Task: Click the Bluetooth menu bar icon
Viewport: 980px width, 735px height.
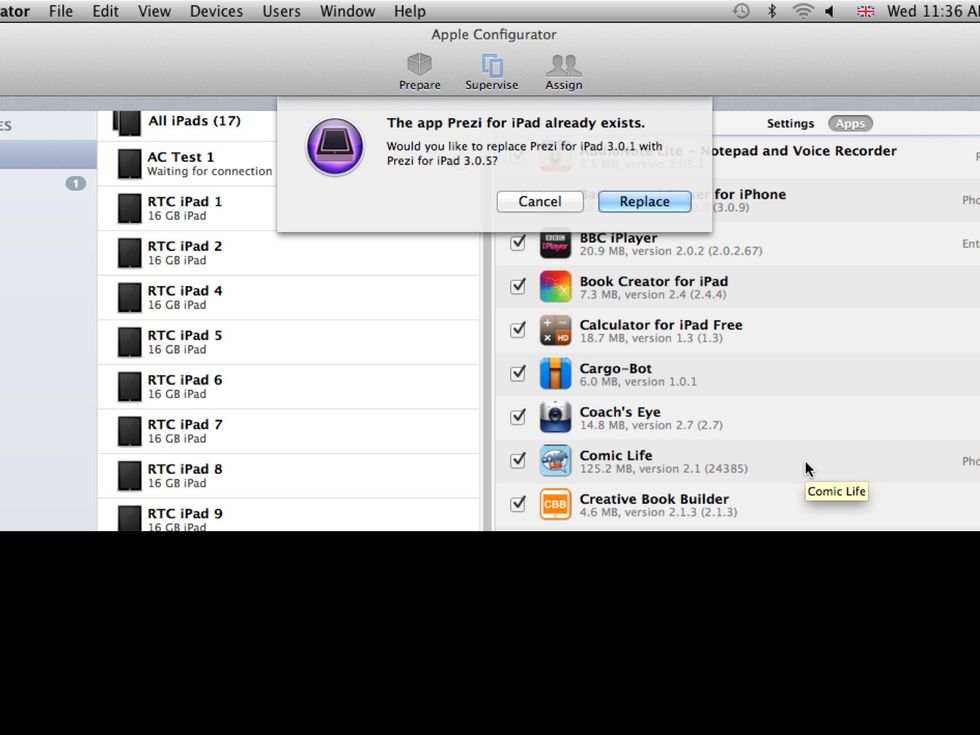Action: pos(771,11)
